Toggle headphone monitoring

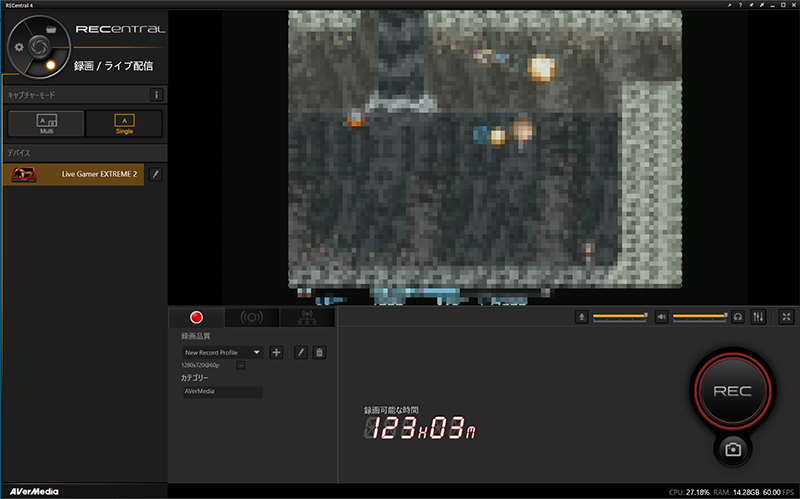tap(738, 317)
